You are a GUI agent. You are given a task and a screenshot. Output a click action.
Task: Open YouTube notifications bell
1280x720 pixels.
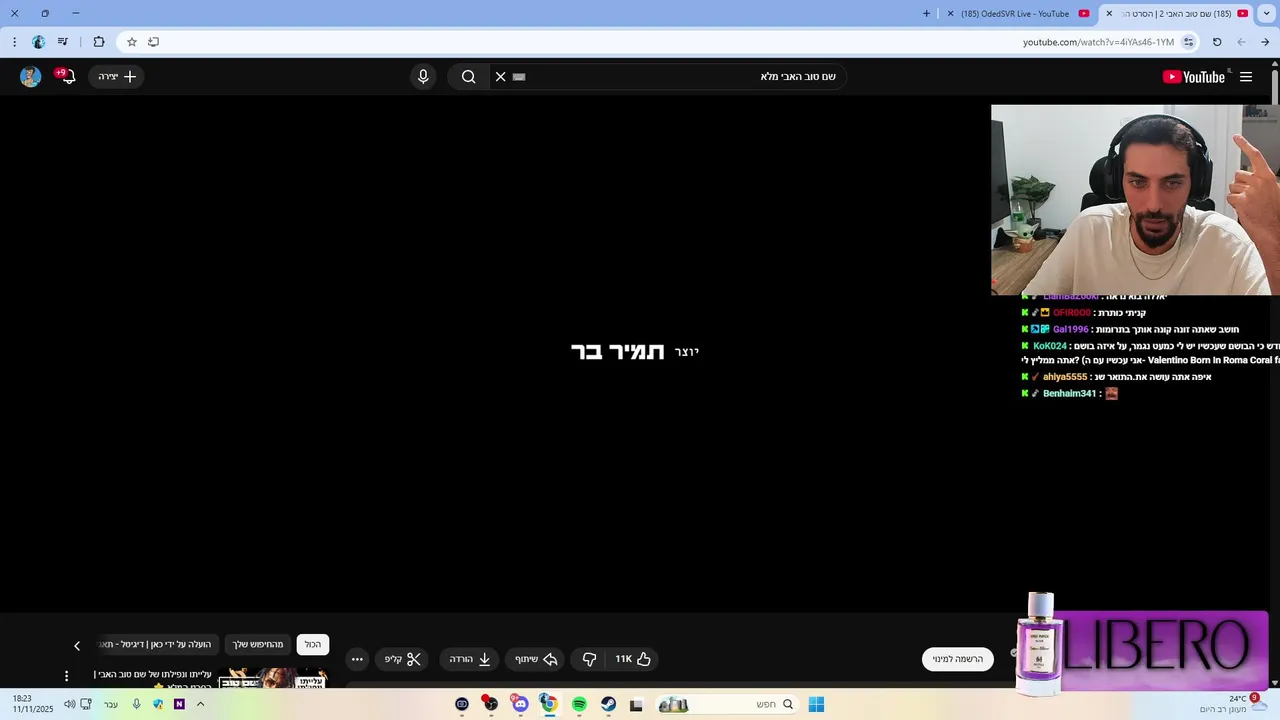tap(67, 77)
